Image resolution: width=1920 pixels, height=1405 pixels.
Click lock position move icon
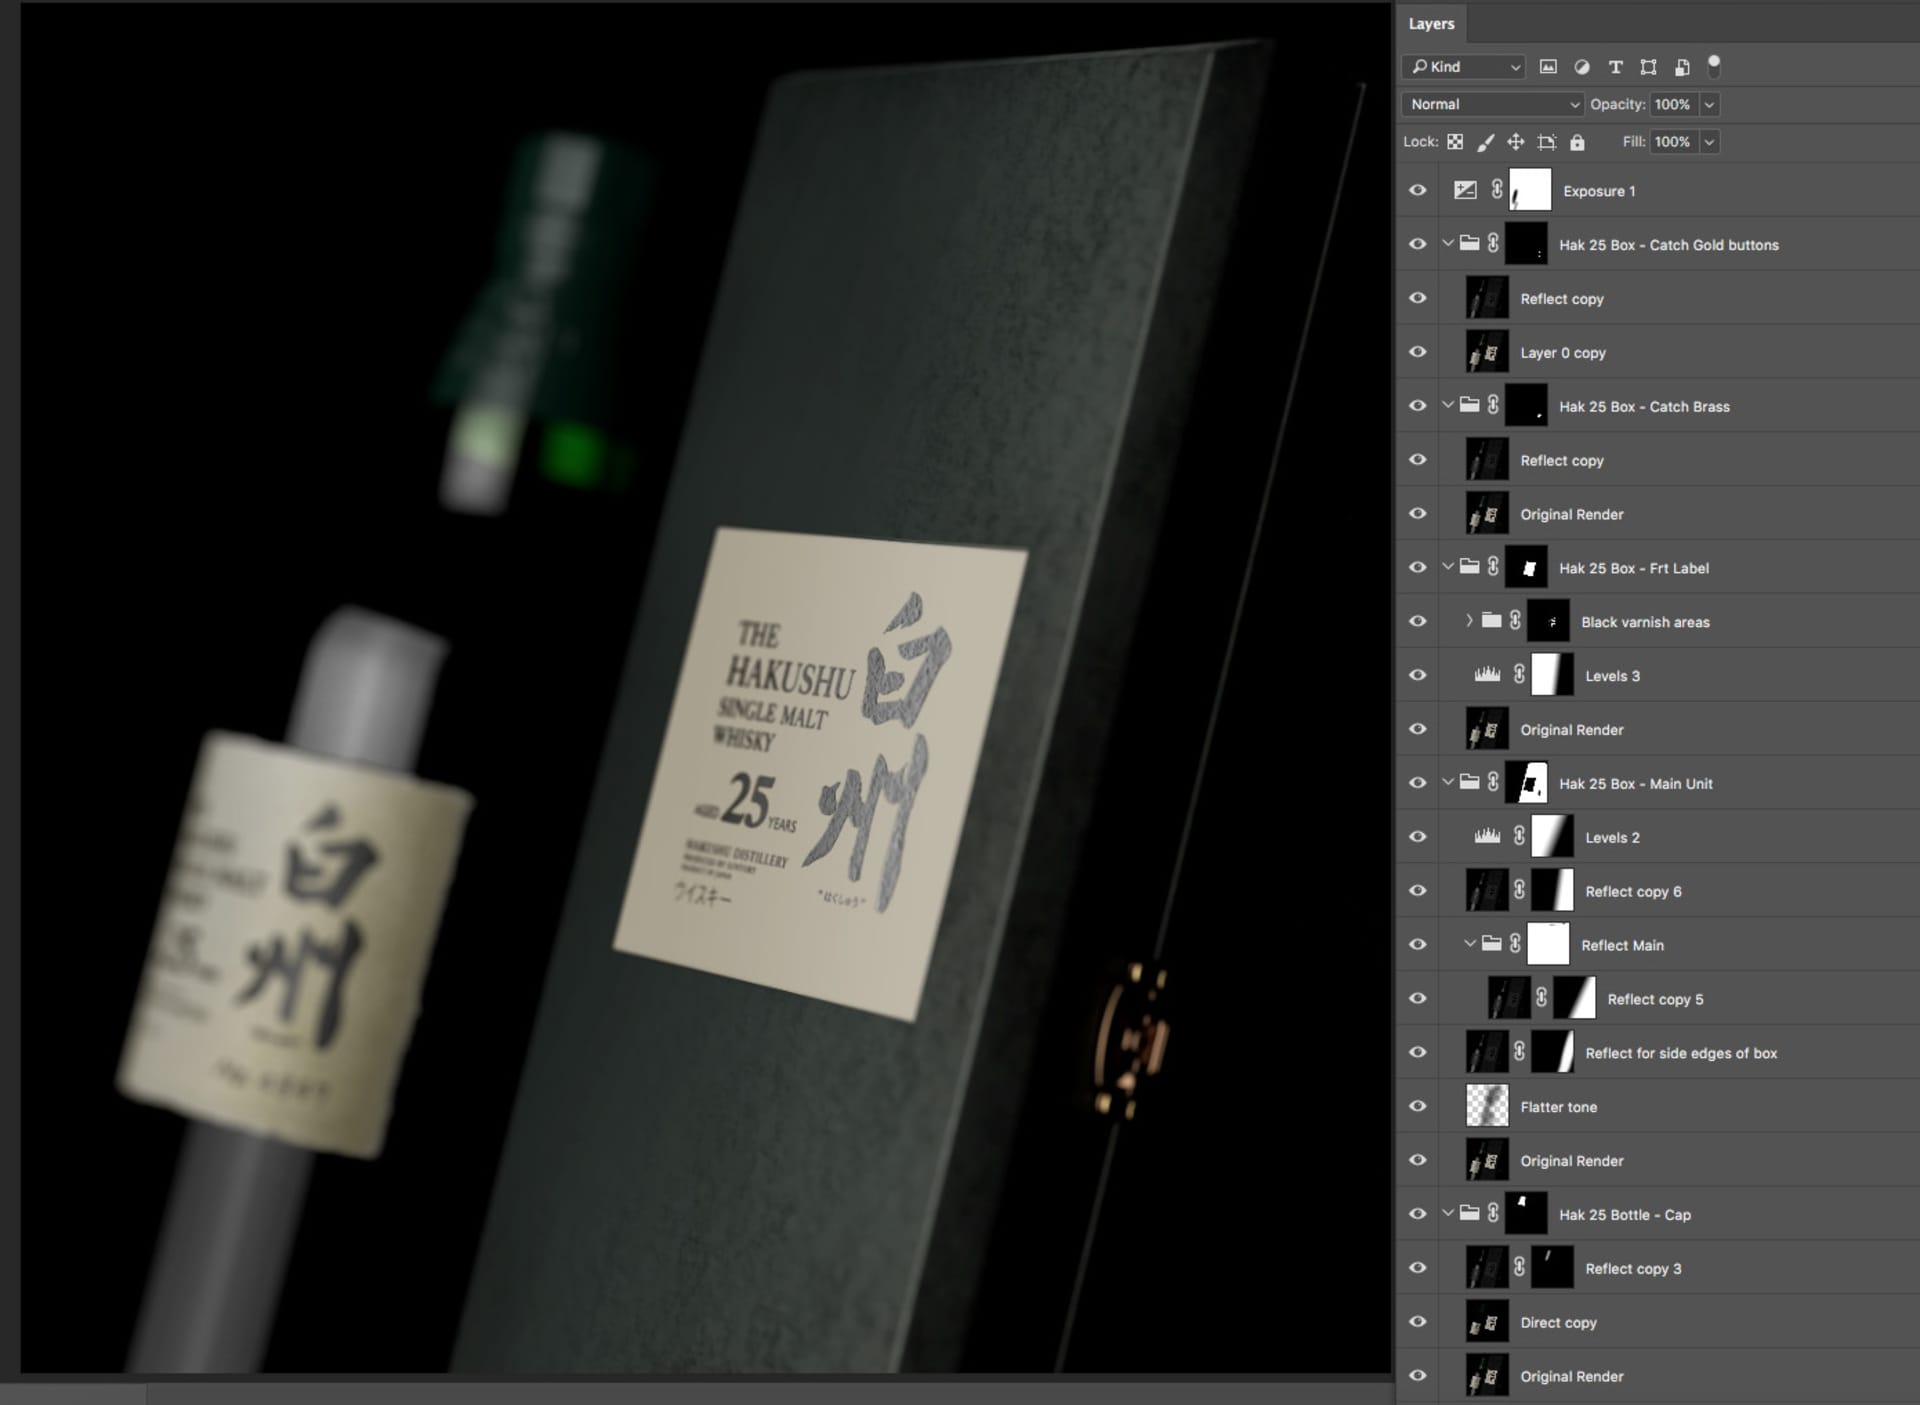1516,142
